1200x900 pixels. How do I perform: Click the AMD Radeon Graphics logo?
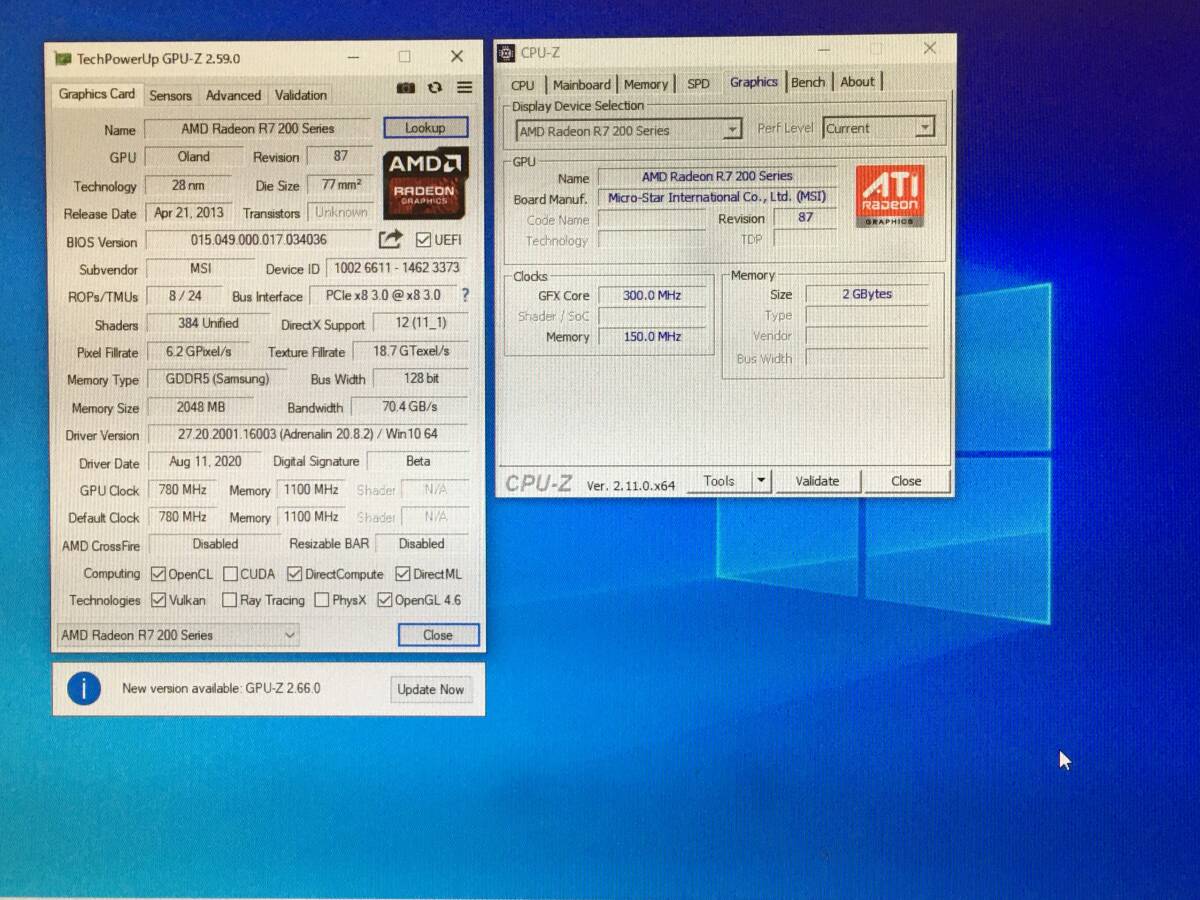425,182
